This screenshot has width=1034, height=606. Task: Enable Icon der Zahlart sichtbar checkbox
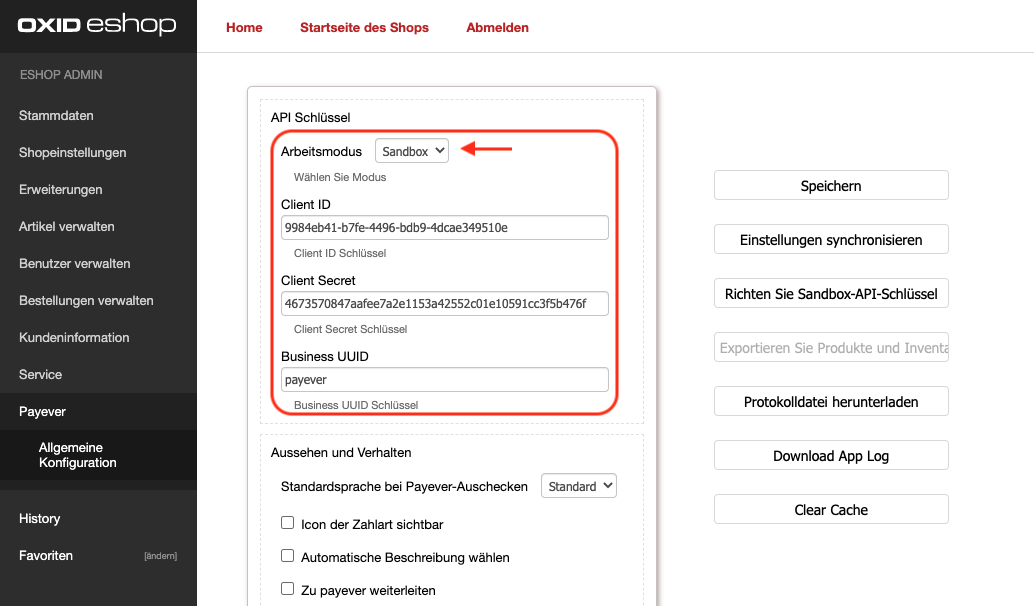click(288, 523)
